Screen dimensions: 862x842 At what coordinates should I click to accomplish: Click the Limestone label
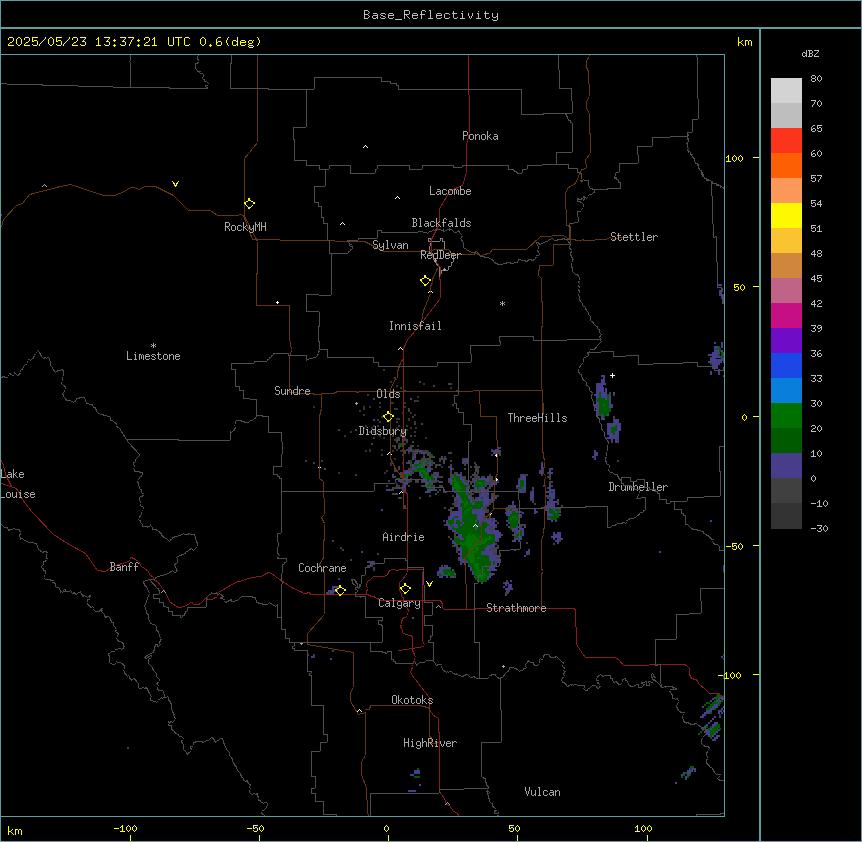point(153,356)
